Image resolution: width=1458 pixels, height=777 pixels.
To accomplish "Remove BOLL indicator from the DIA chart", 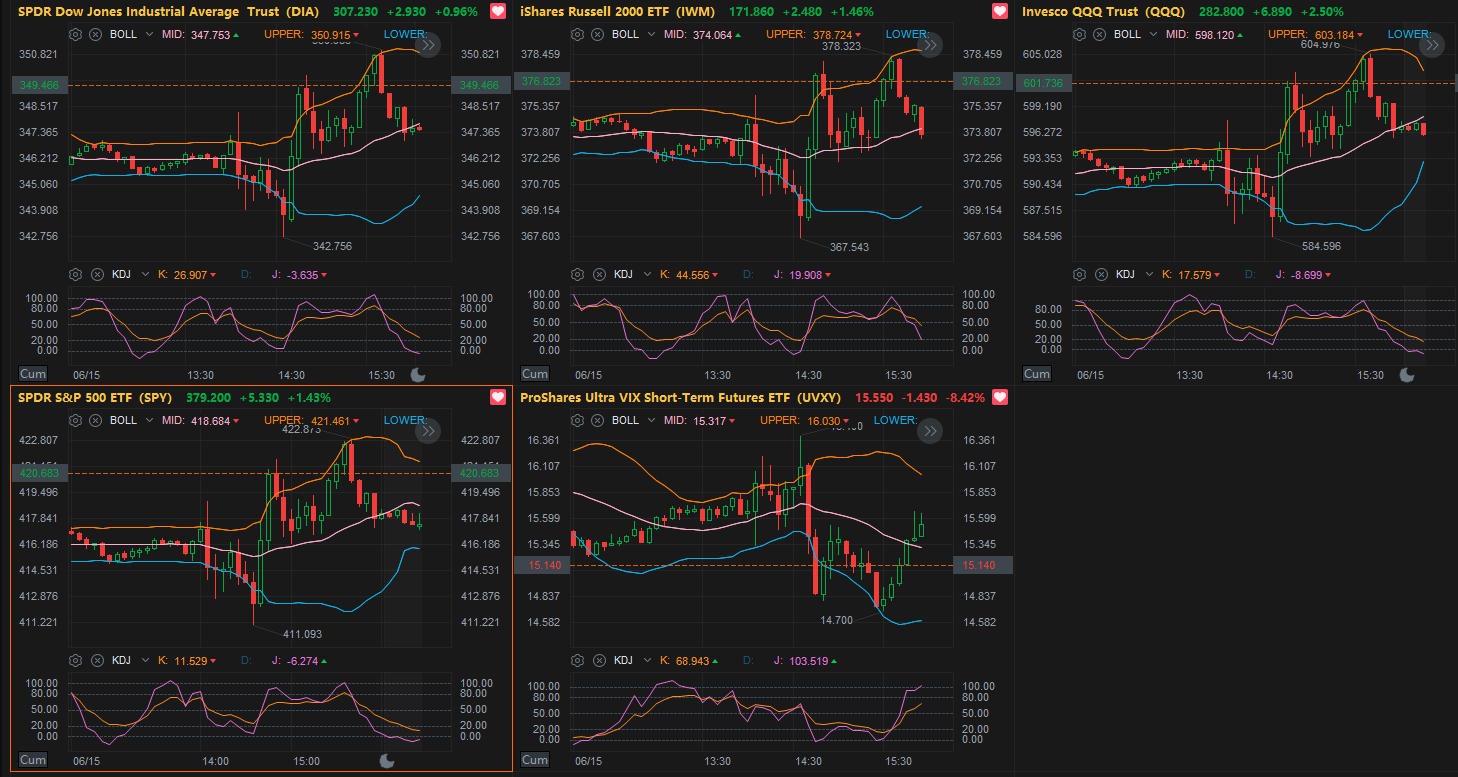I will click(95, 34).
